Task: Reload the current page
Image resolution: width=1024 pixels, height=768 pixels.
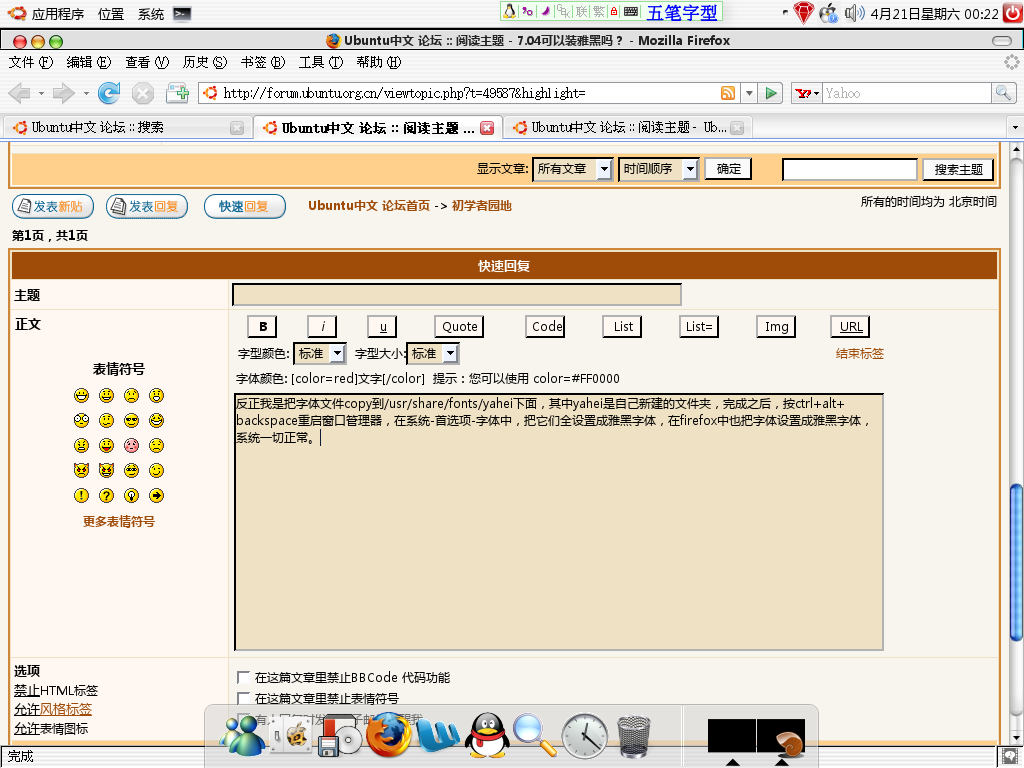Action: click(x=109, y=93)
